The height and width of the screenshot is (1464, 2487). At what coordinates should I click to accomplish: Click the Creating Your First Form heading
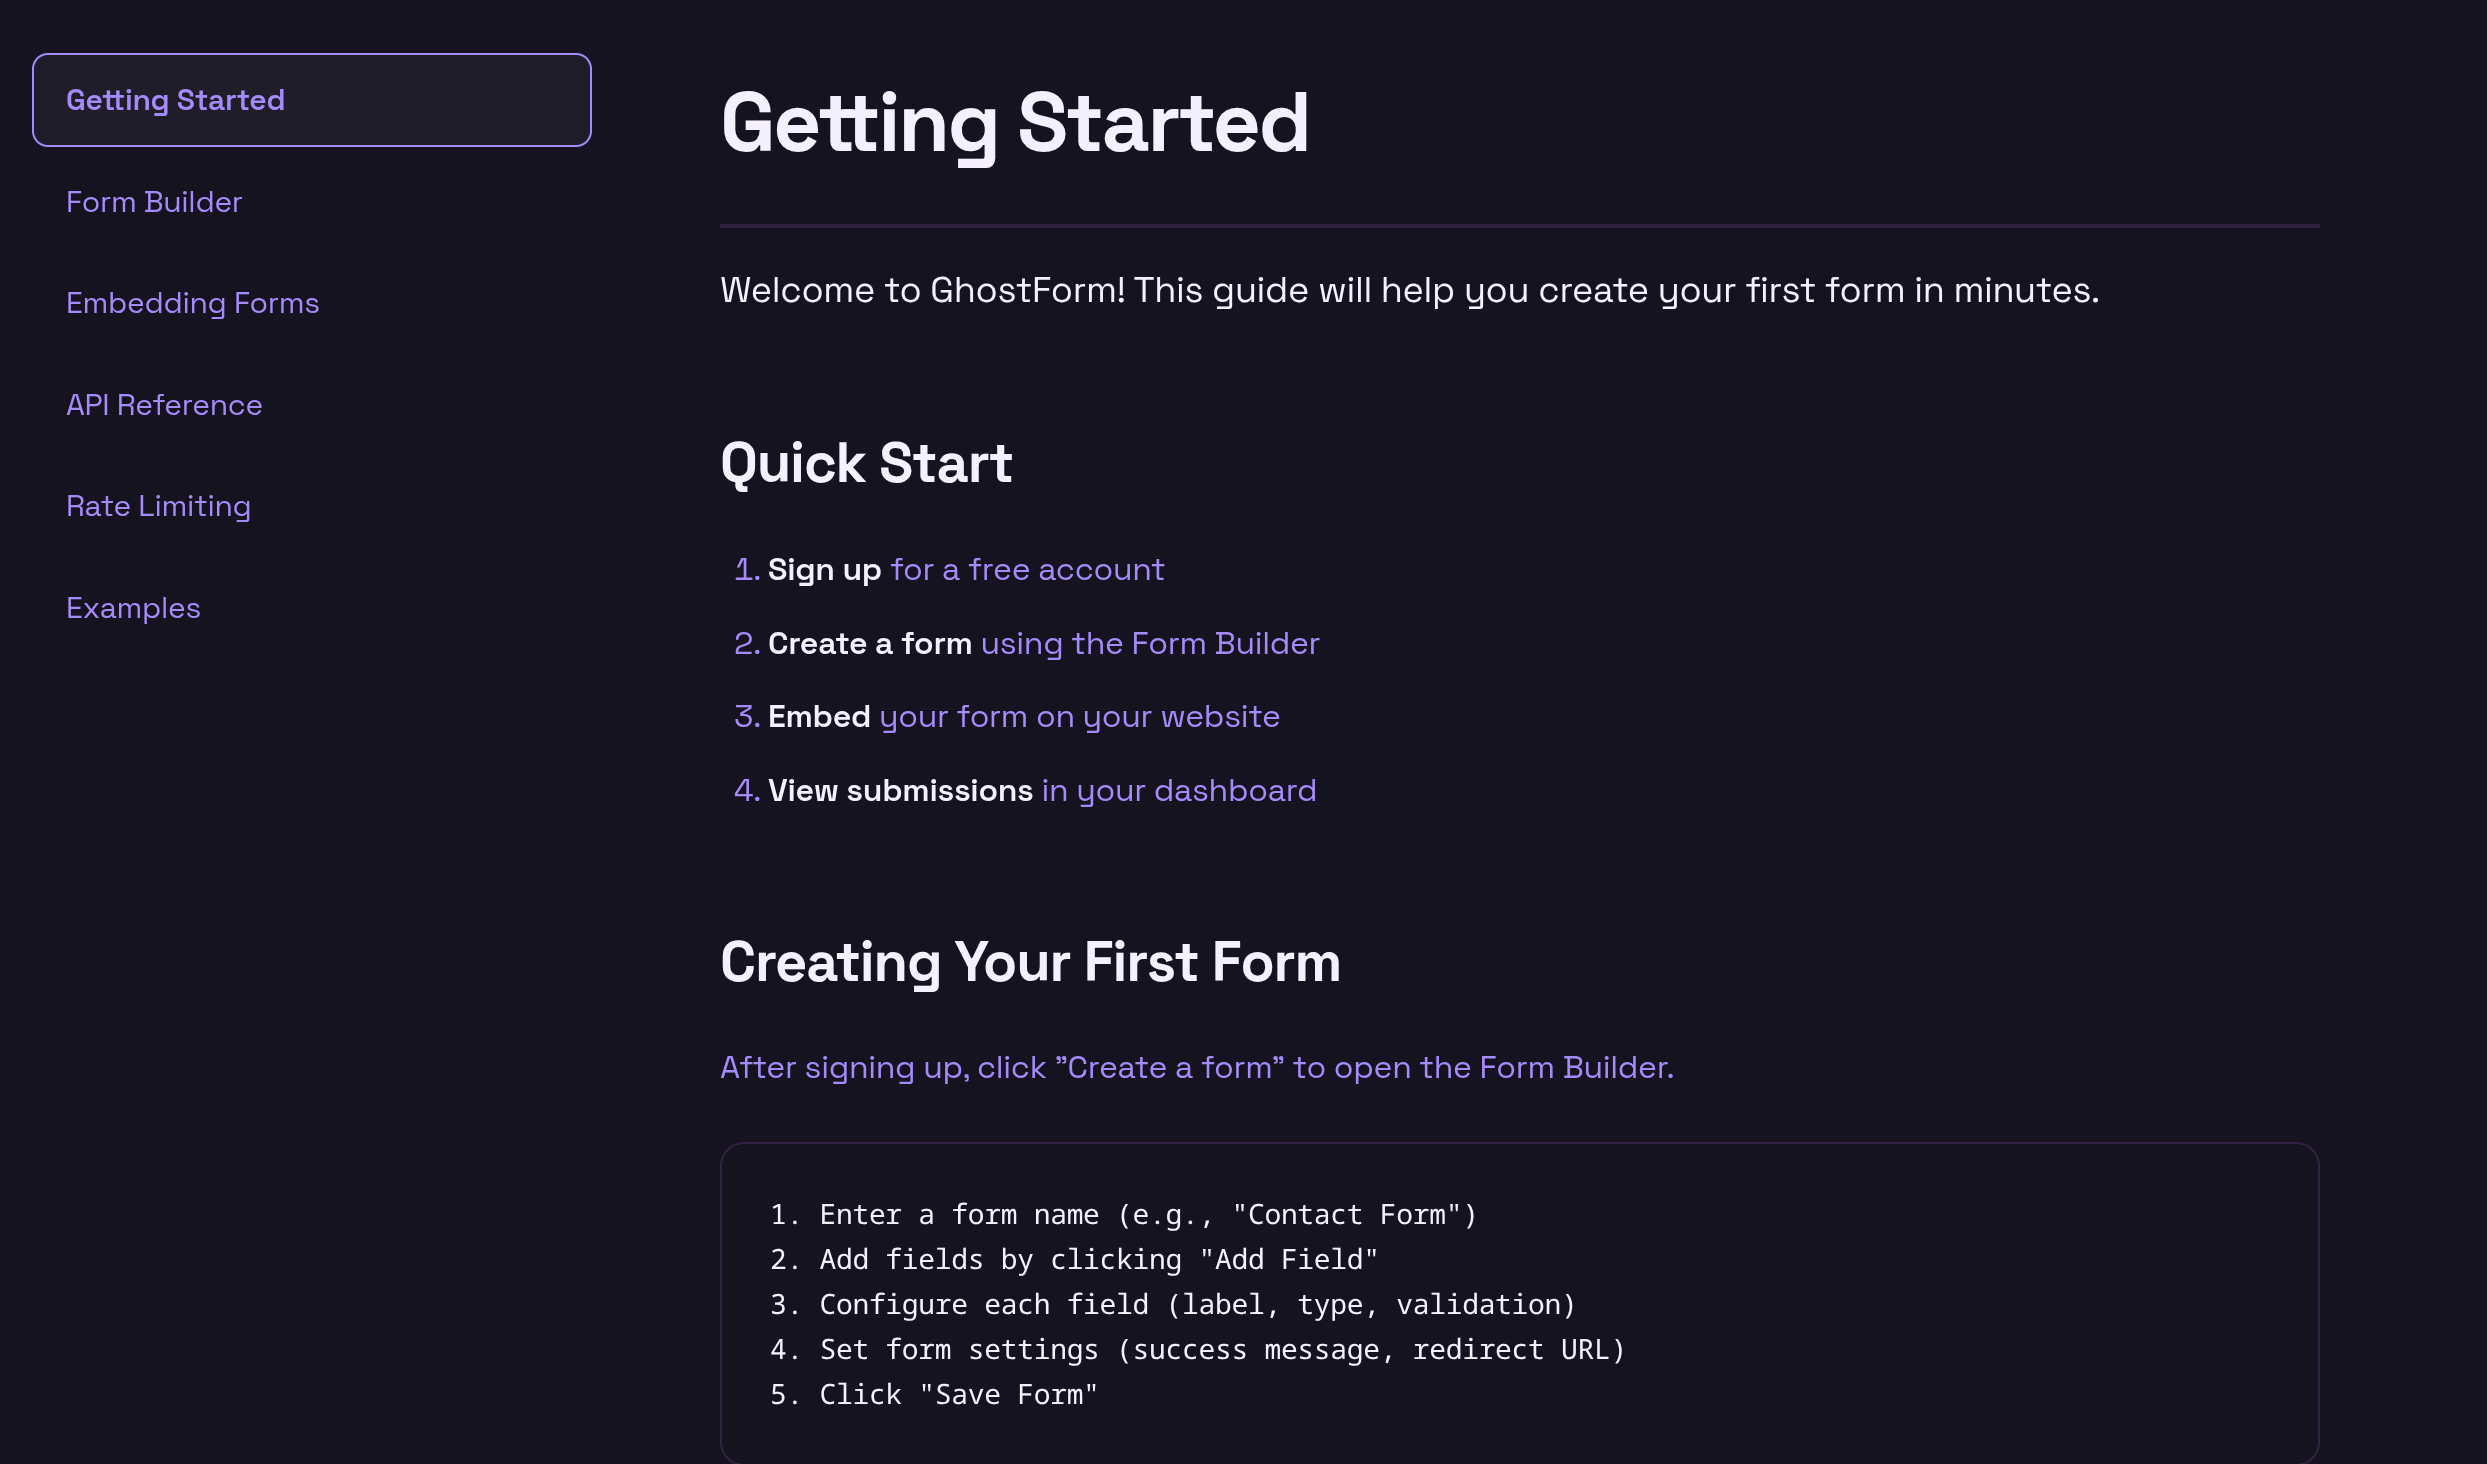(x=1030, y=962)
